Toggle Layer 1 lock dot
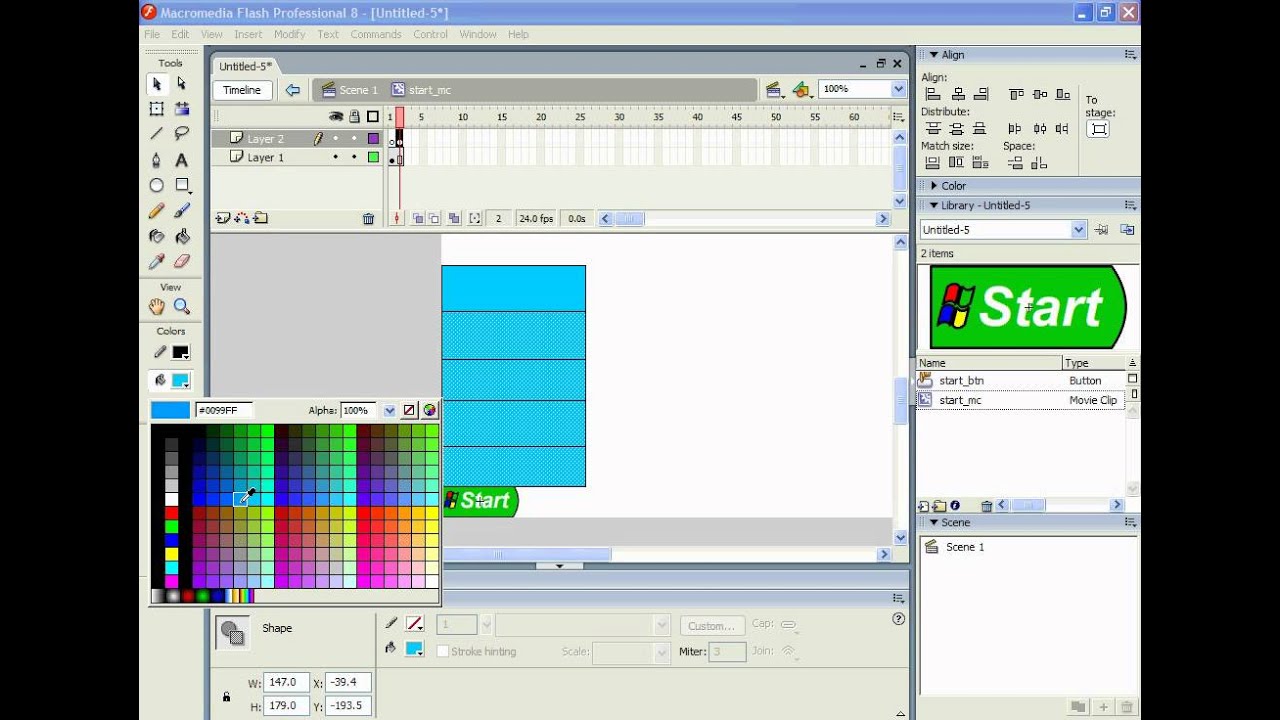The image size is (1280, 720). pos(354,157)
